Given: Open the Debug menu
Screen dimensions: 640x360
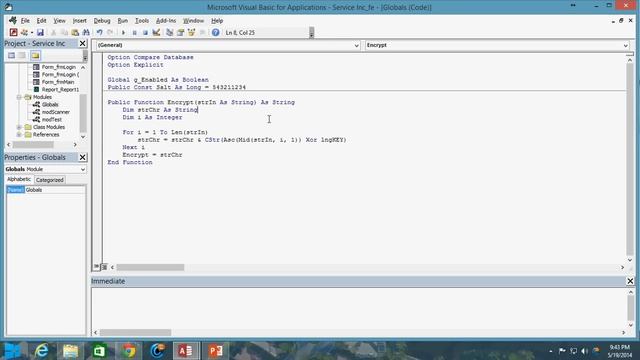Looking at the screenshot, I should pos(102,20).
